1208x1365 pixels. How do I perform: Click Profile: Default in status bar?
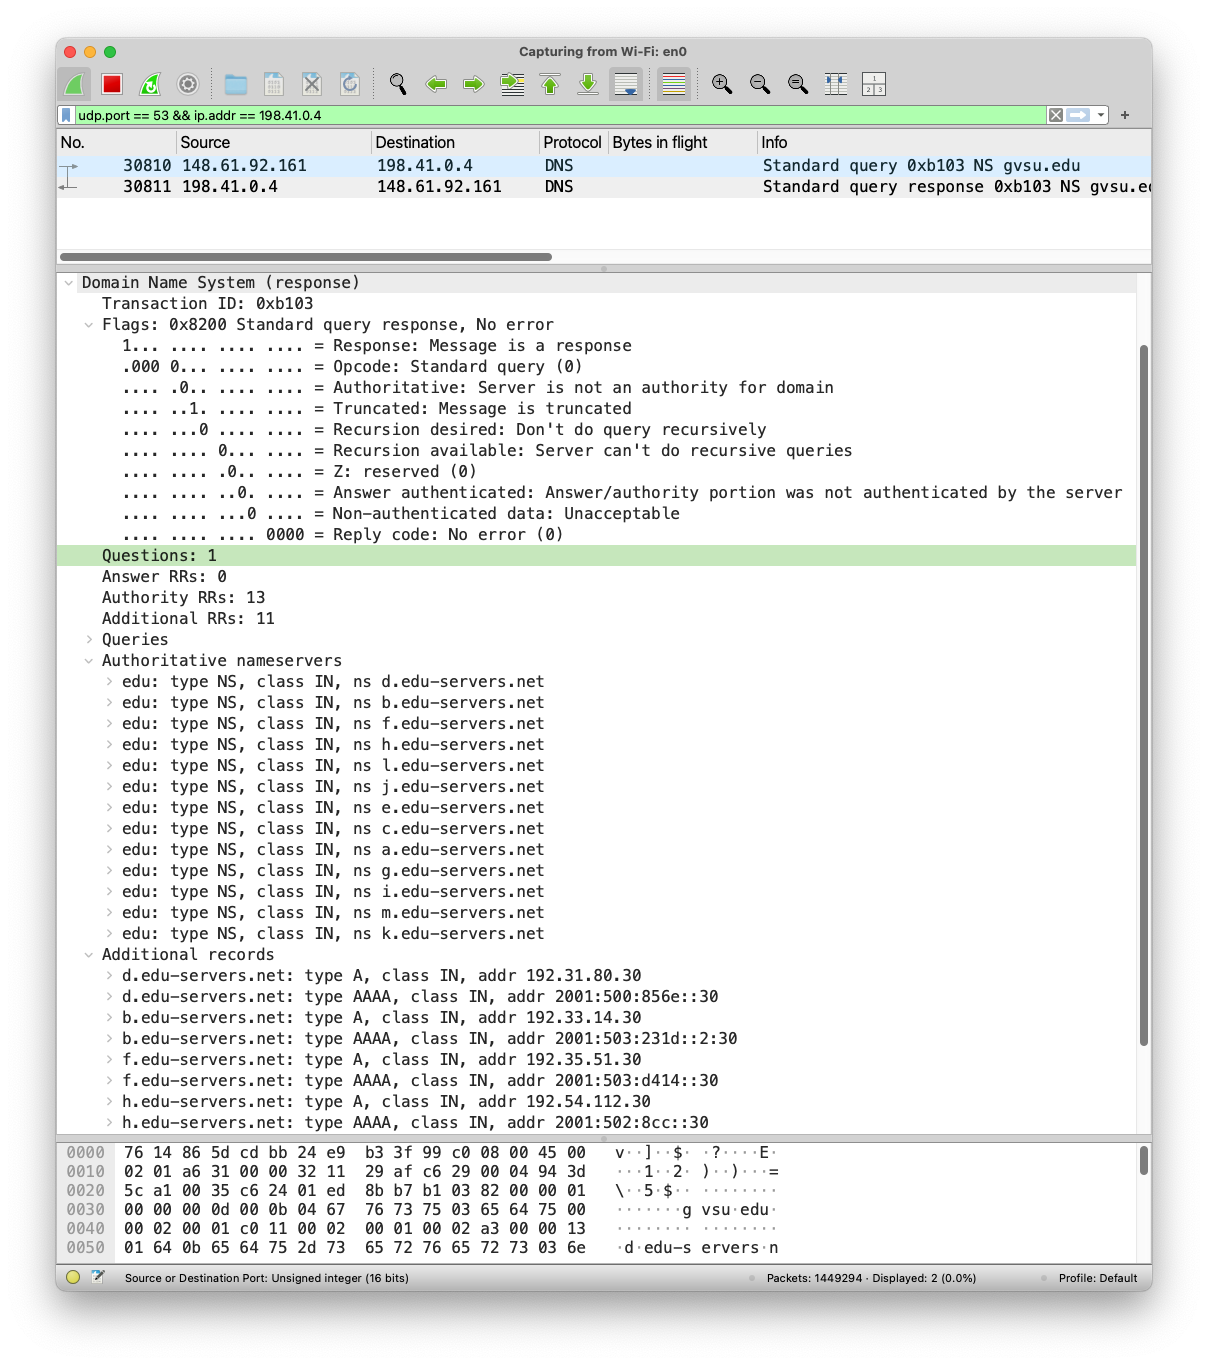coord(1098,1278)
